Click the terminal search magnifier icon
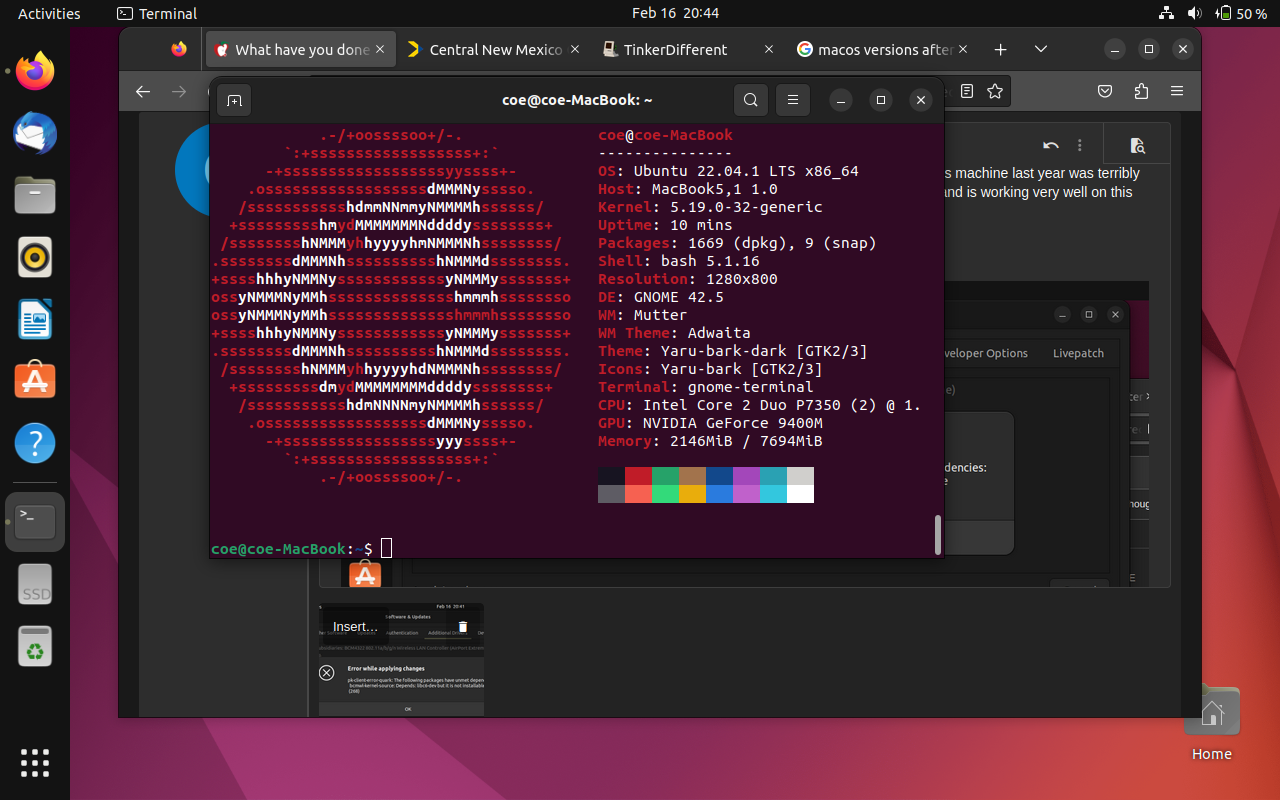This screenshot has width=1280, height=800. point(751,100)
